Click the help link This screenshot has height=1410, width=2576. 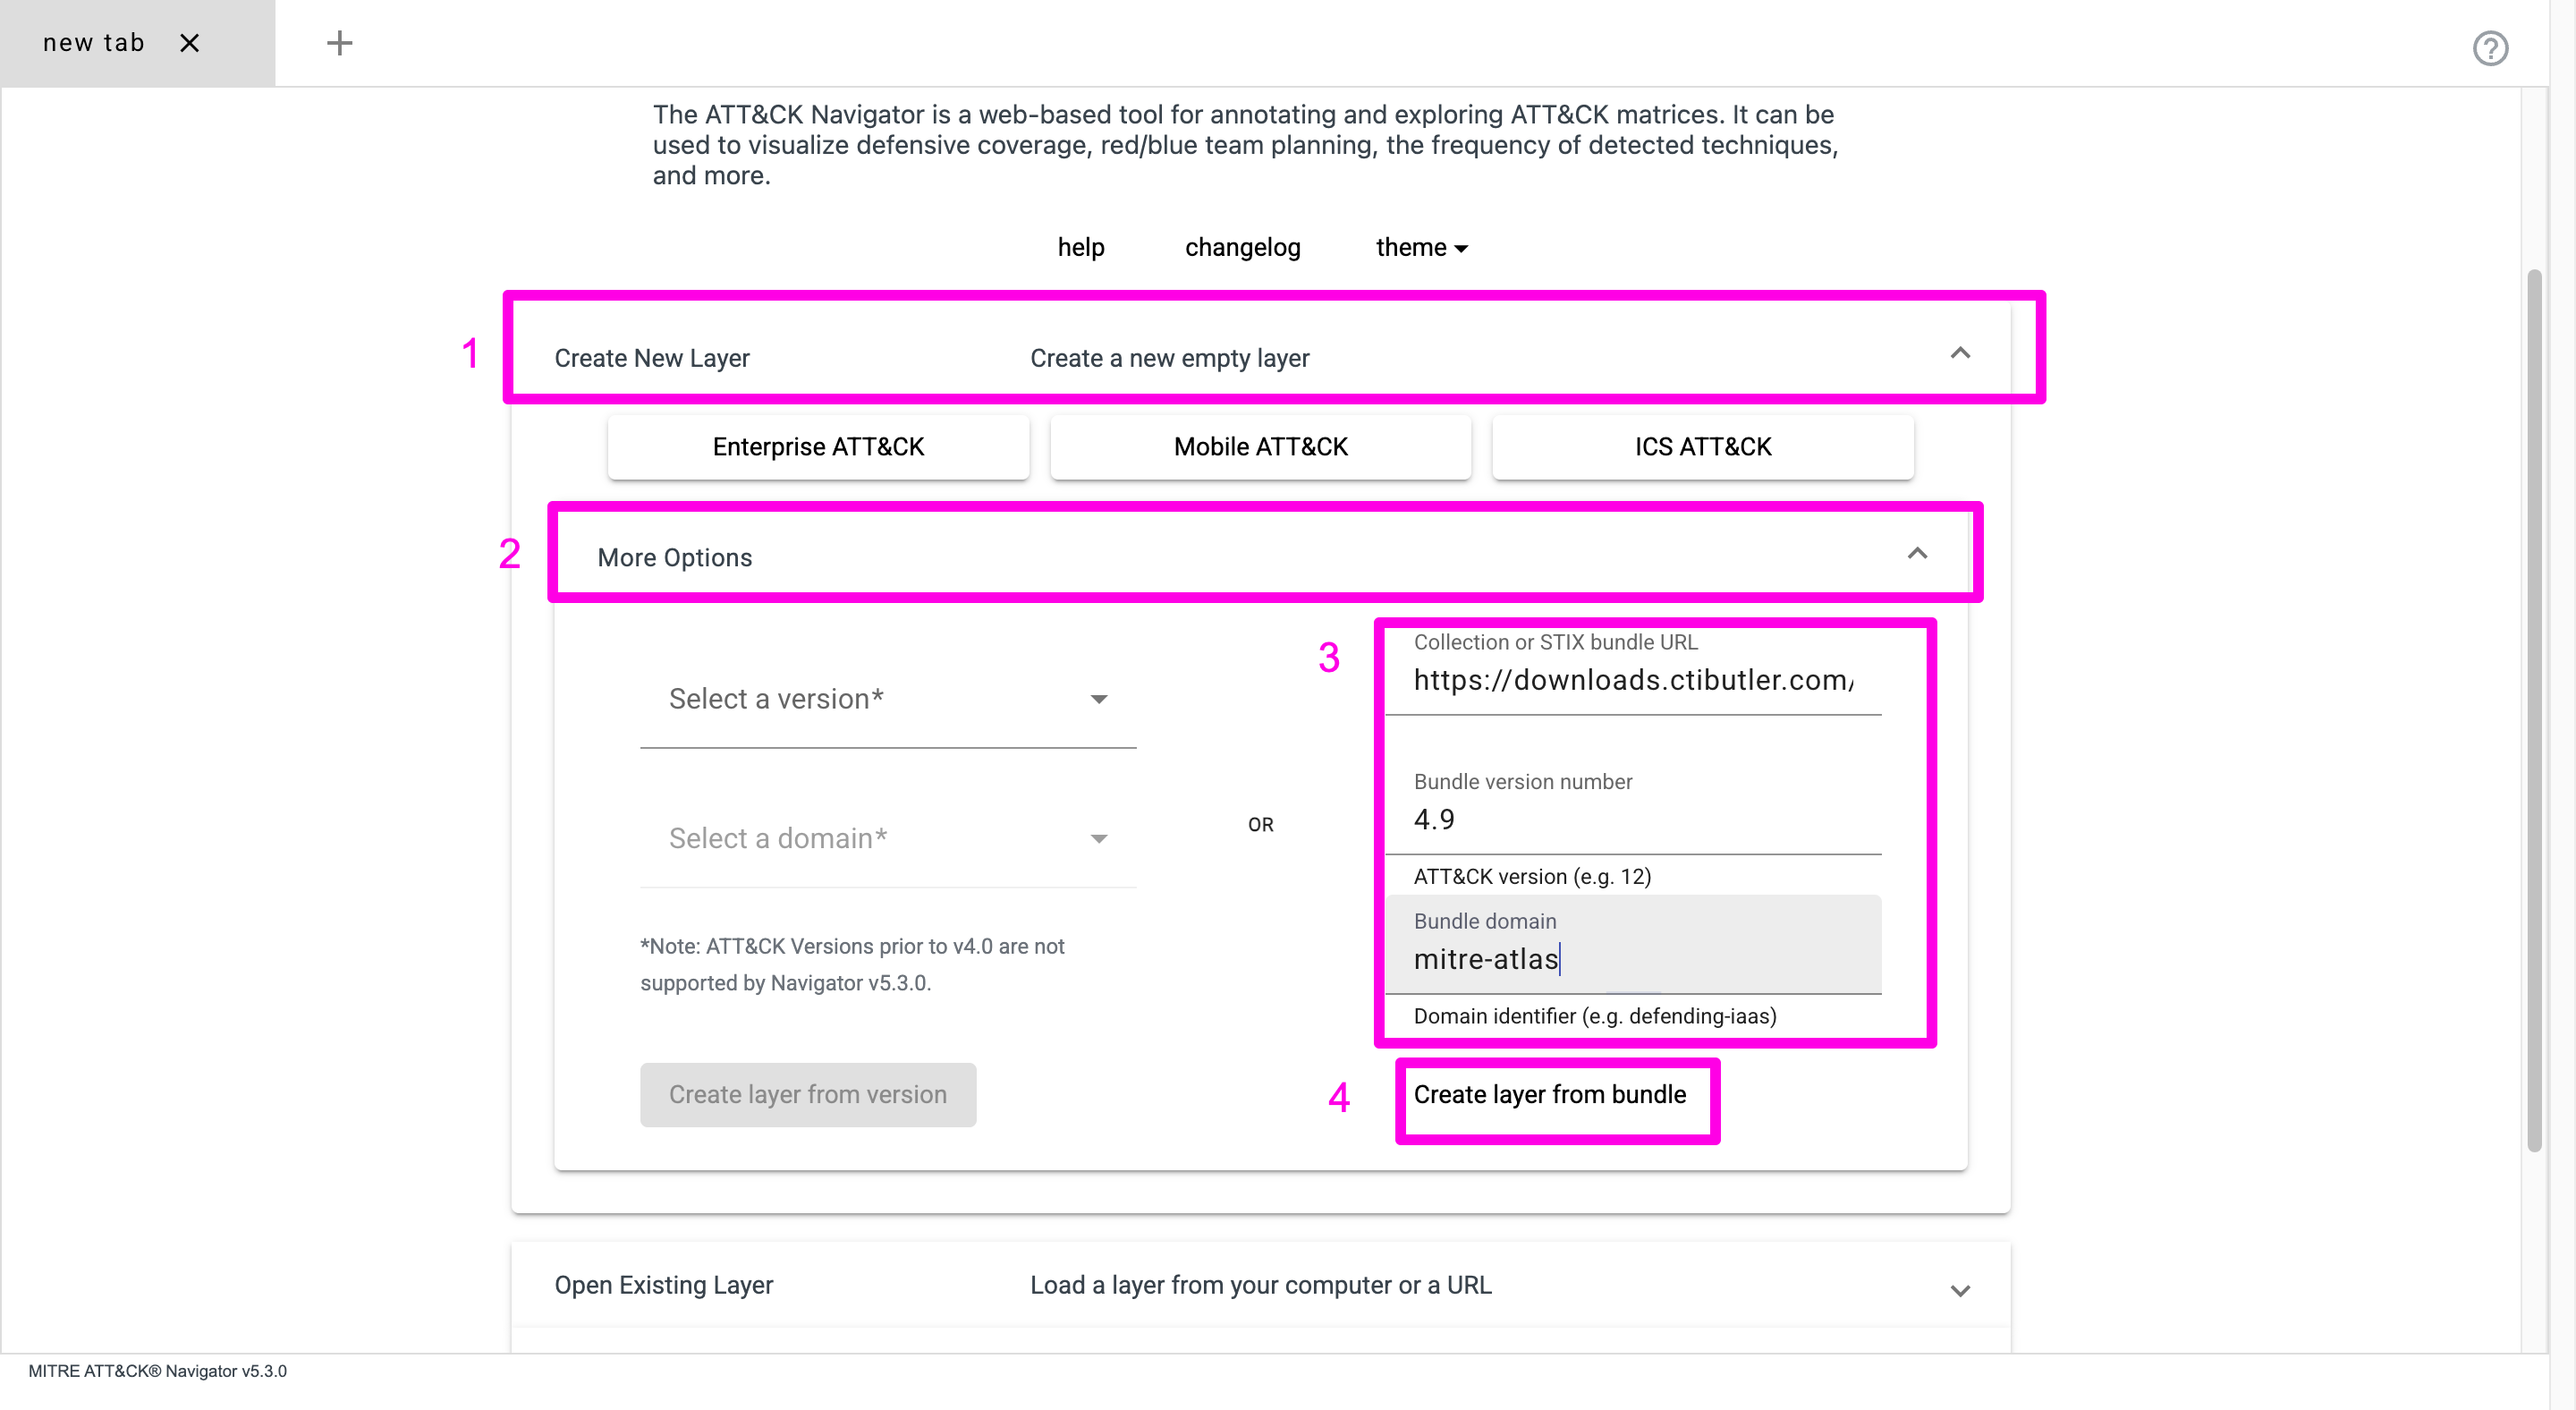(1080, 247)
